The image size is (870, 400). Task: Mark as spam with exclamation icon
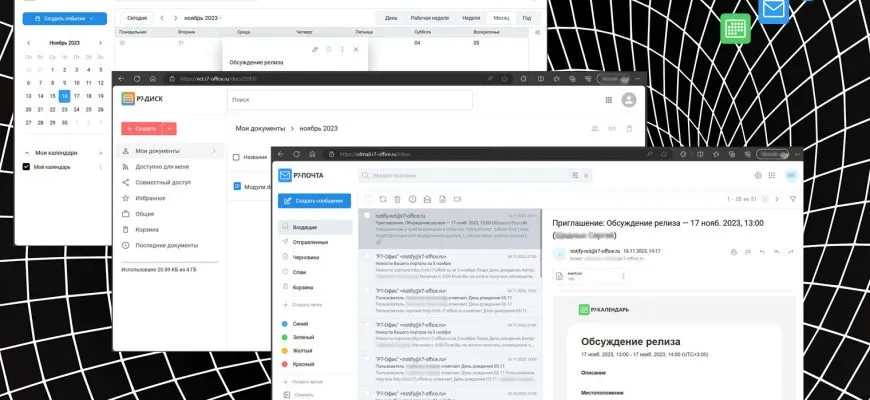[x=412, y=199]
